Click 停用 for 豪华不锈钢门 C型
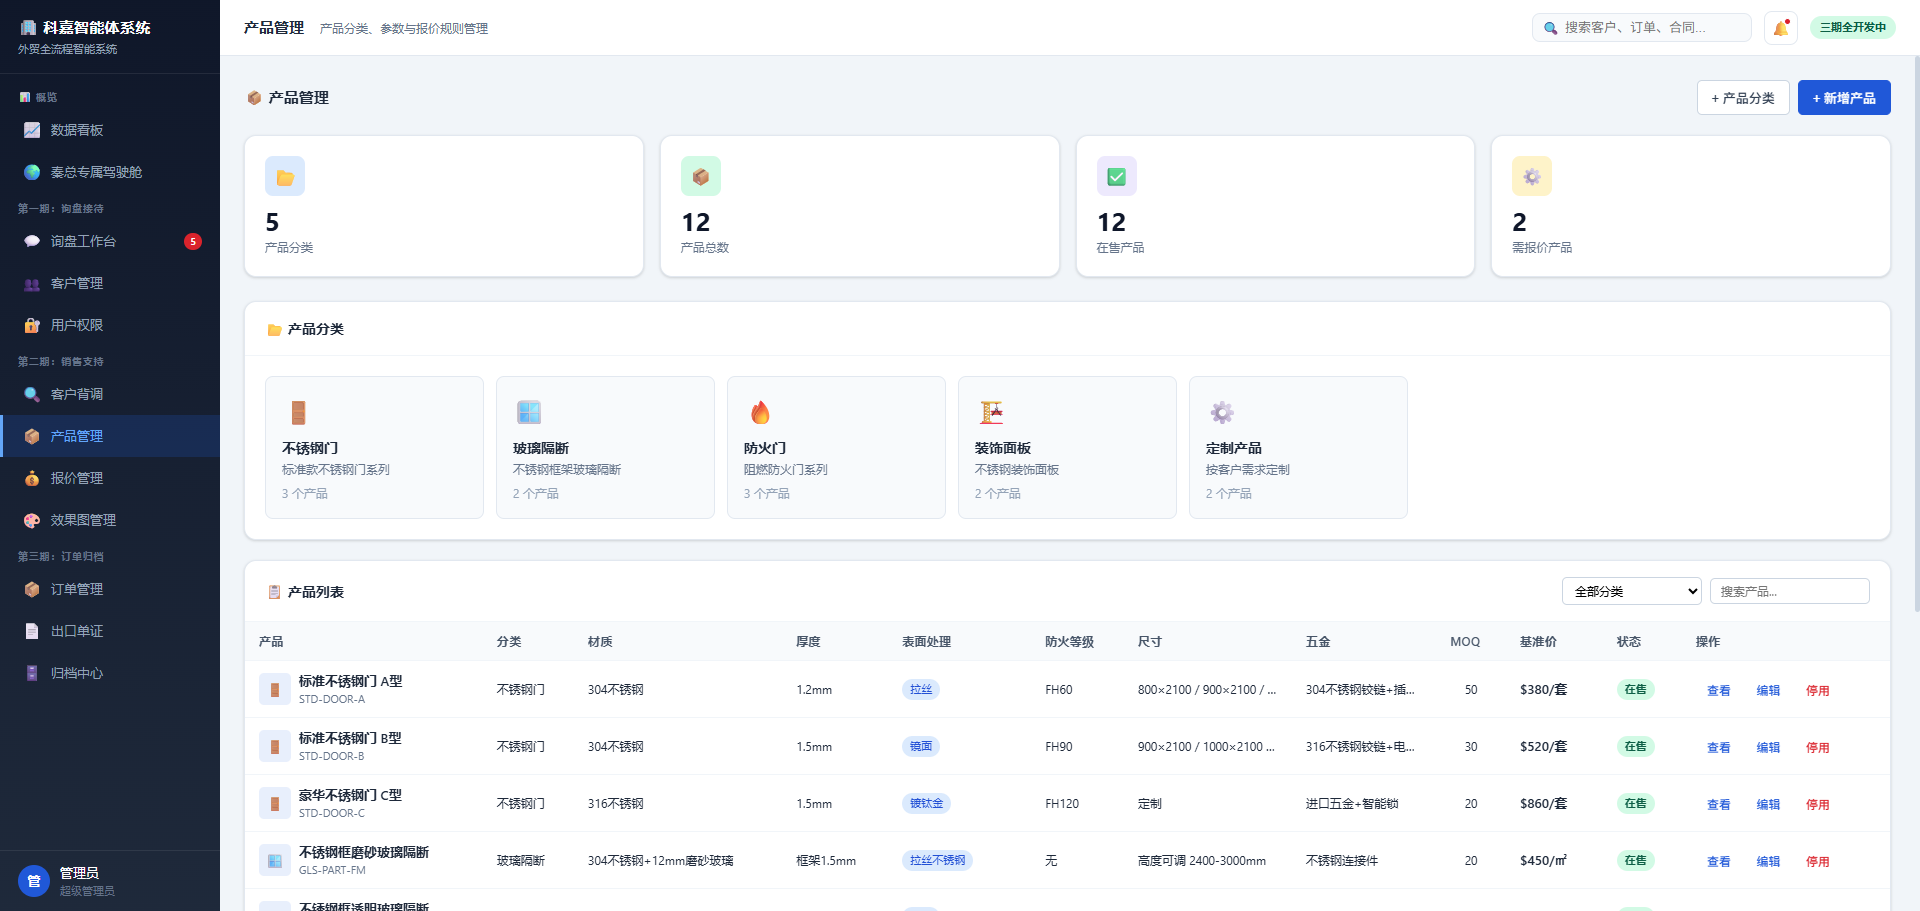Screen dimensions: 1920x911 tap(1817, 804)
